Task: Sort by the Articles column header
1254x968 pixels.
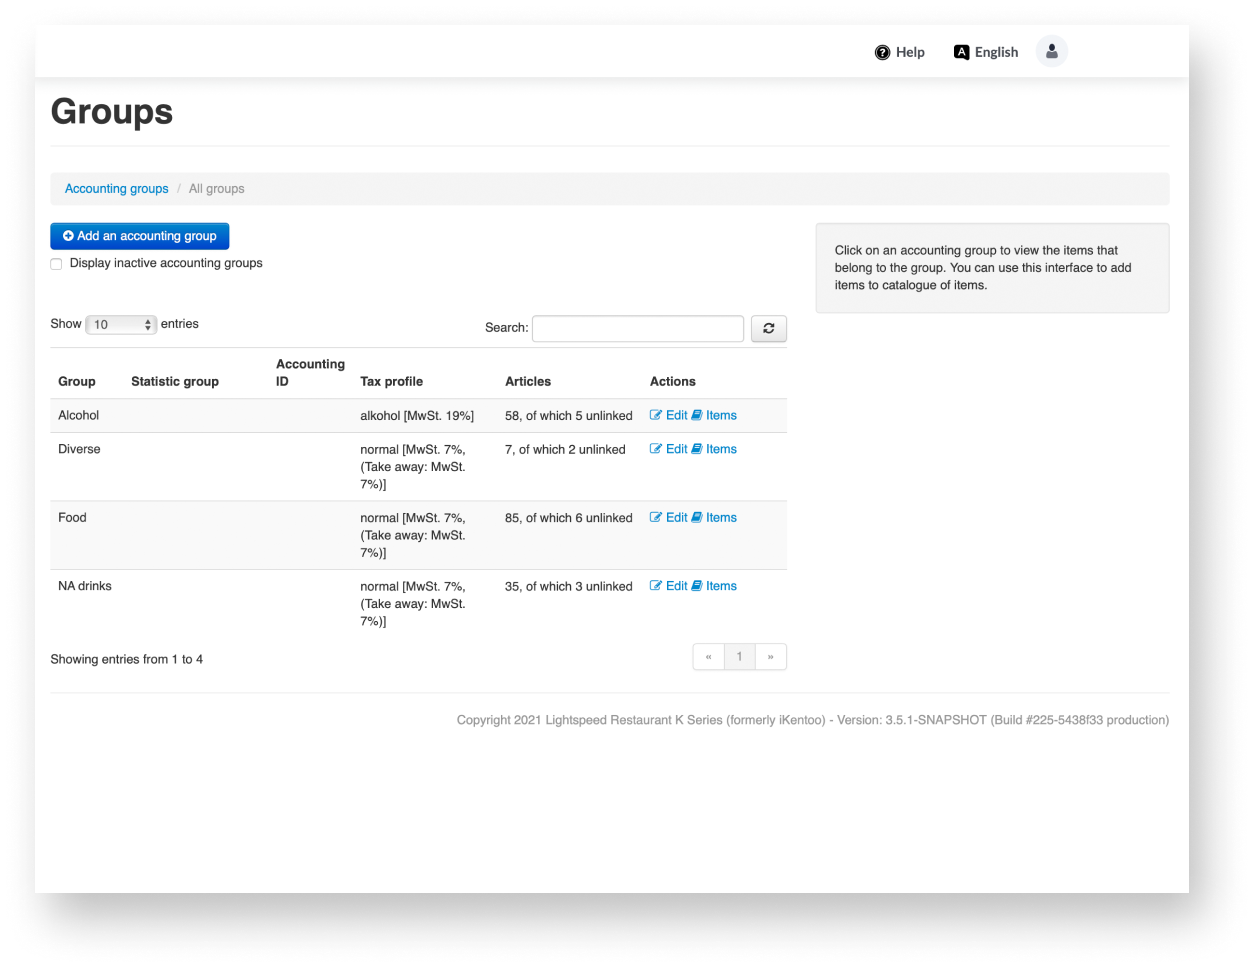Action: coord(528,381)
